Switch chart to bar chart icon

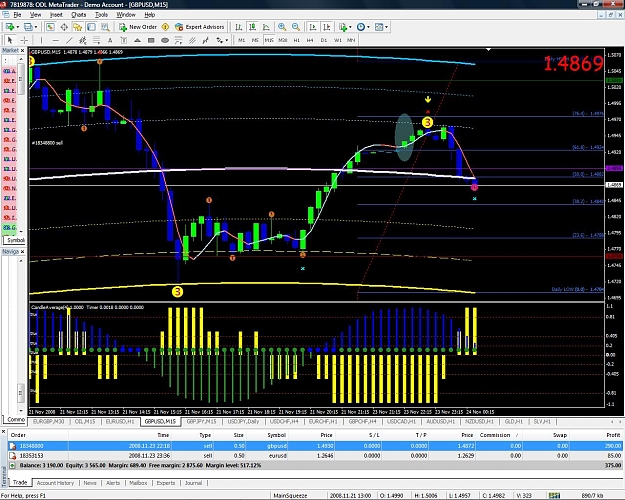pyautogui.click(x=238, y=27)
